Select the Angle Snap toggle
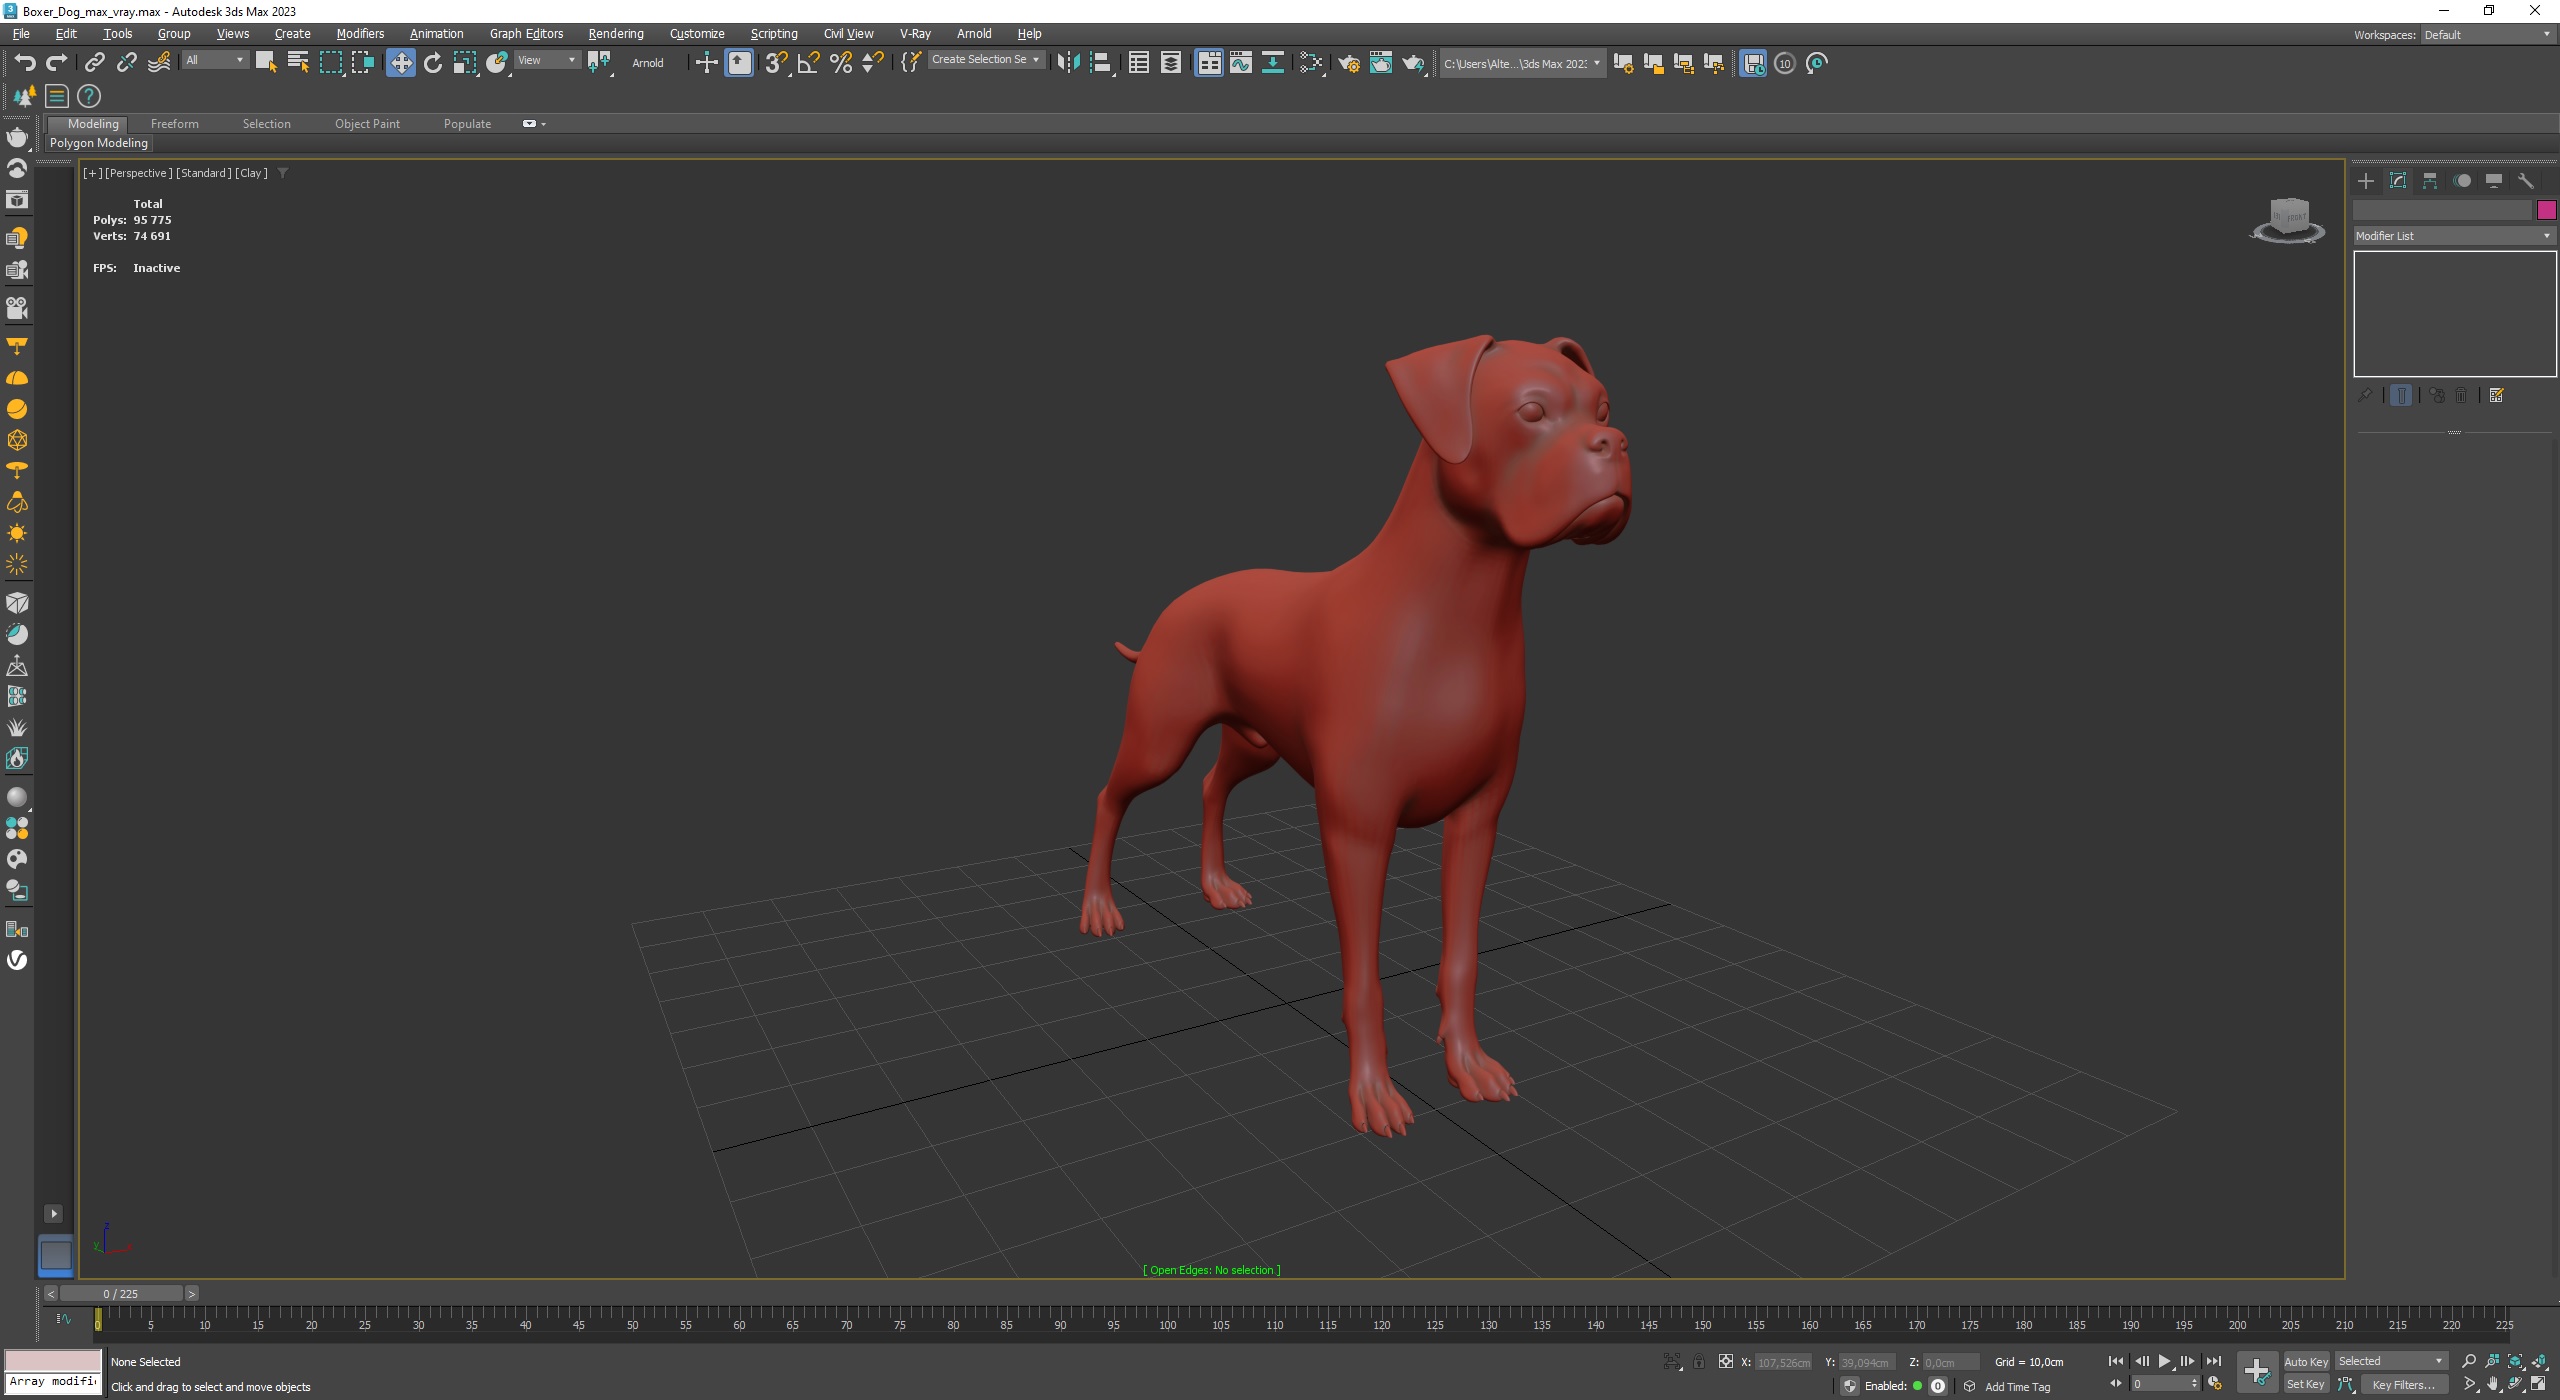The image size is (2560, 1400). tap(808, 63)
